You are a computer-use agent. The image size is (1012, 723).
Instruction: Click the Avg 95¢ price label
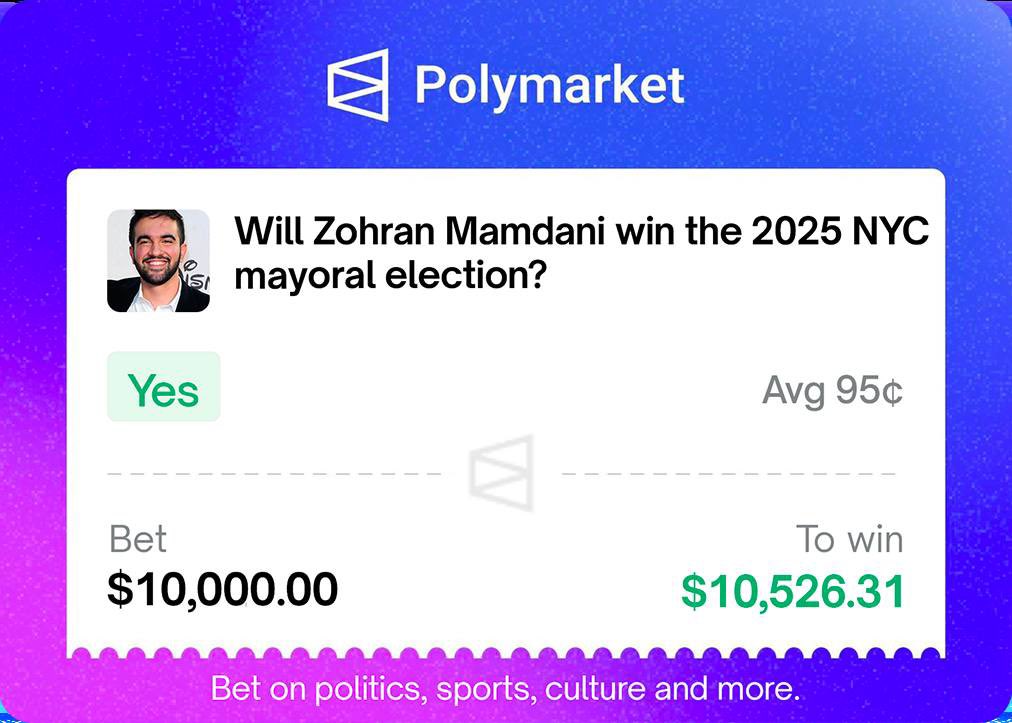click(x=832, y=391)
